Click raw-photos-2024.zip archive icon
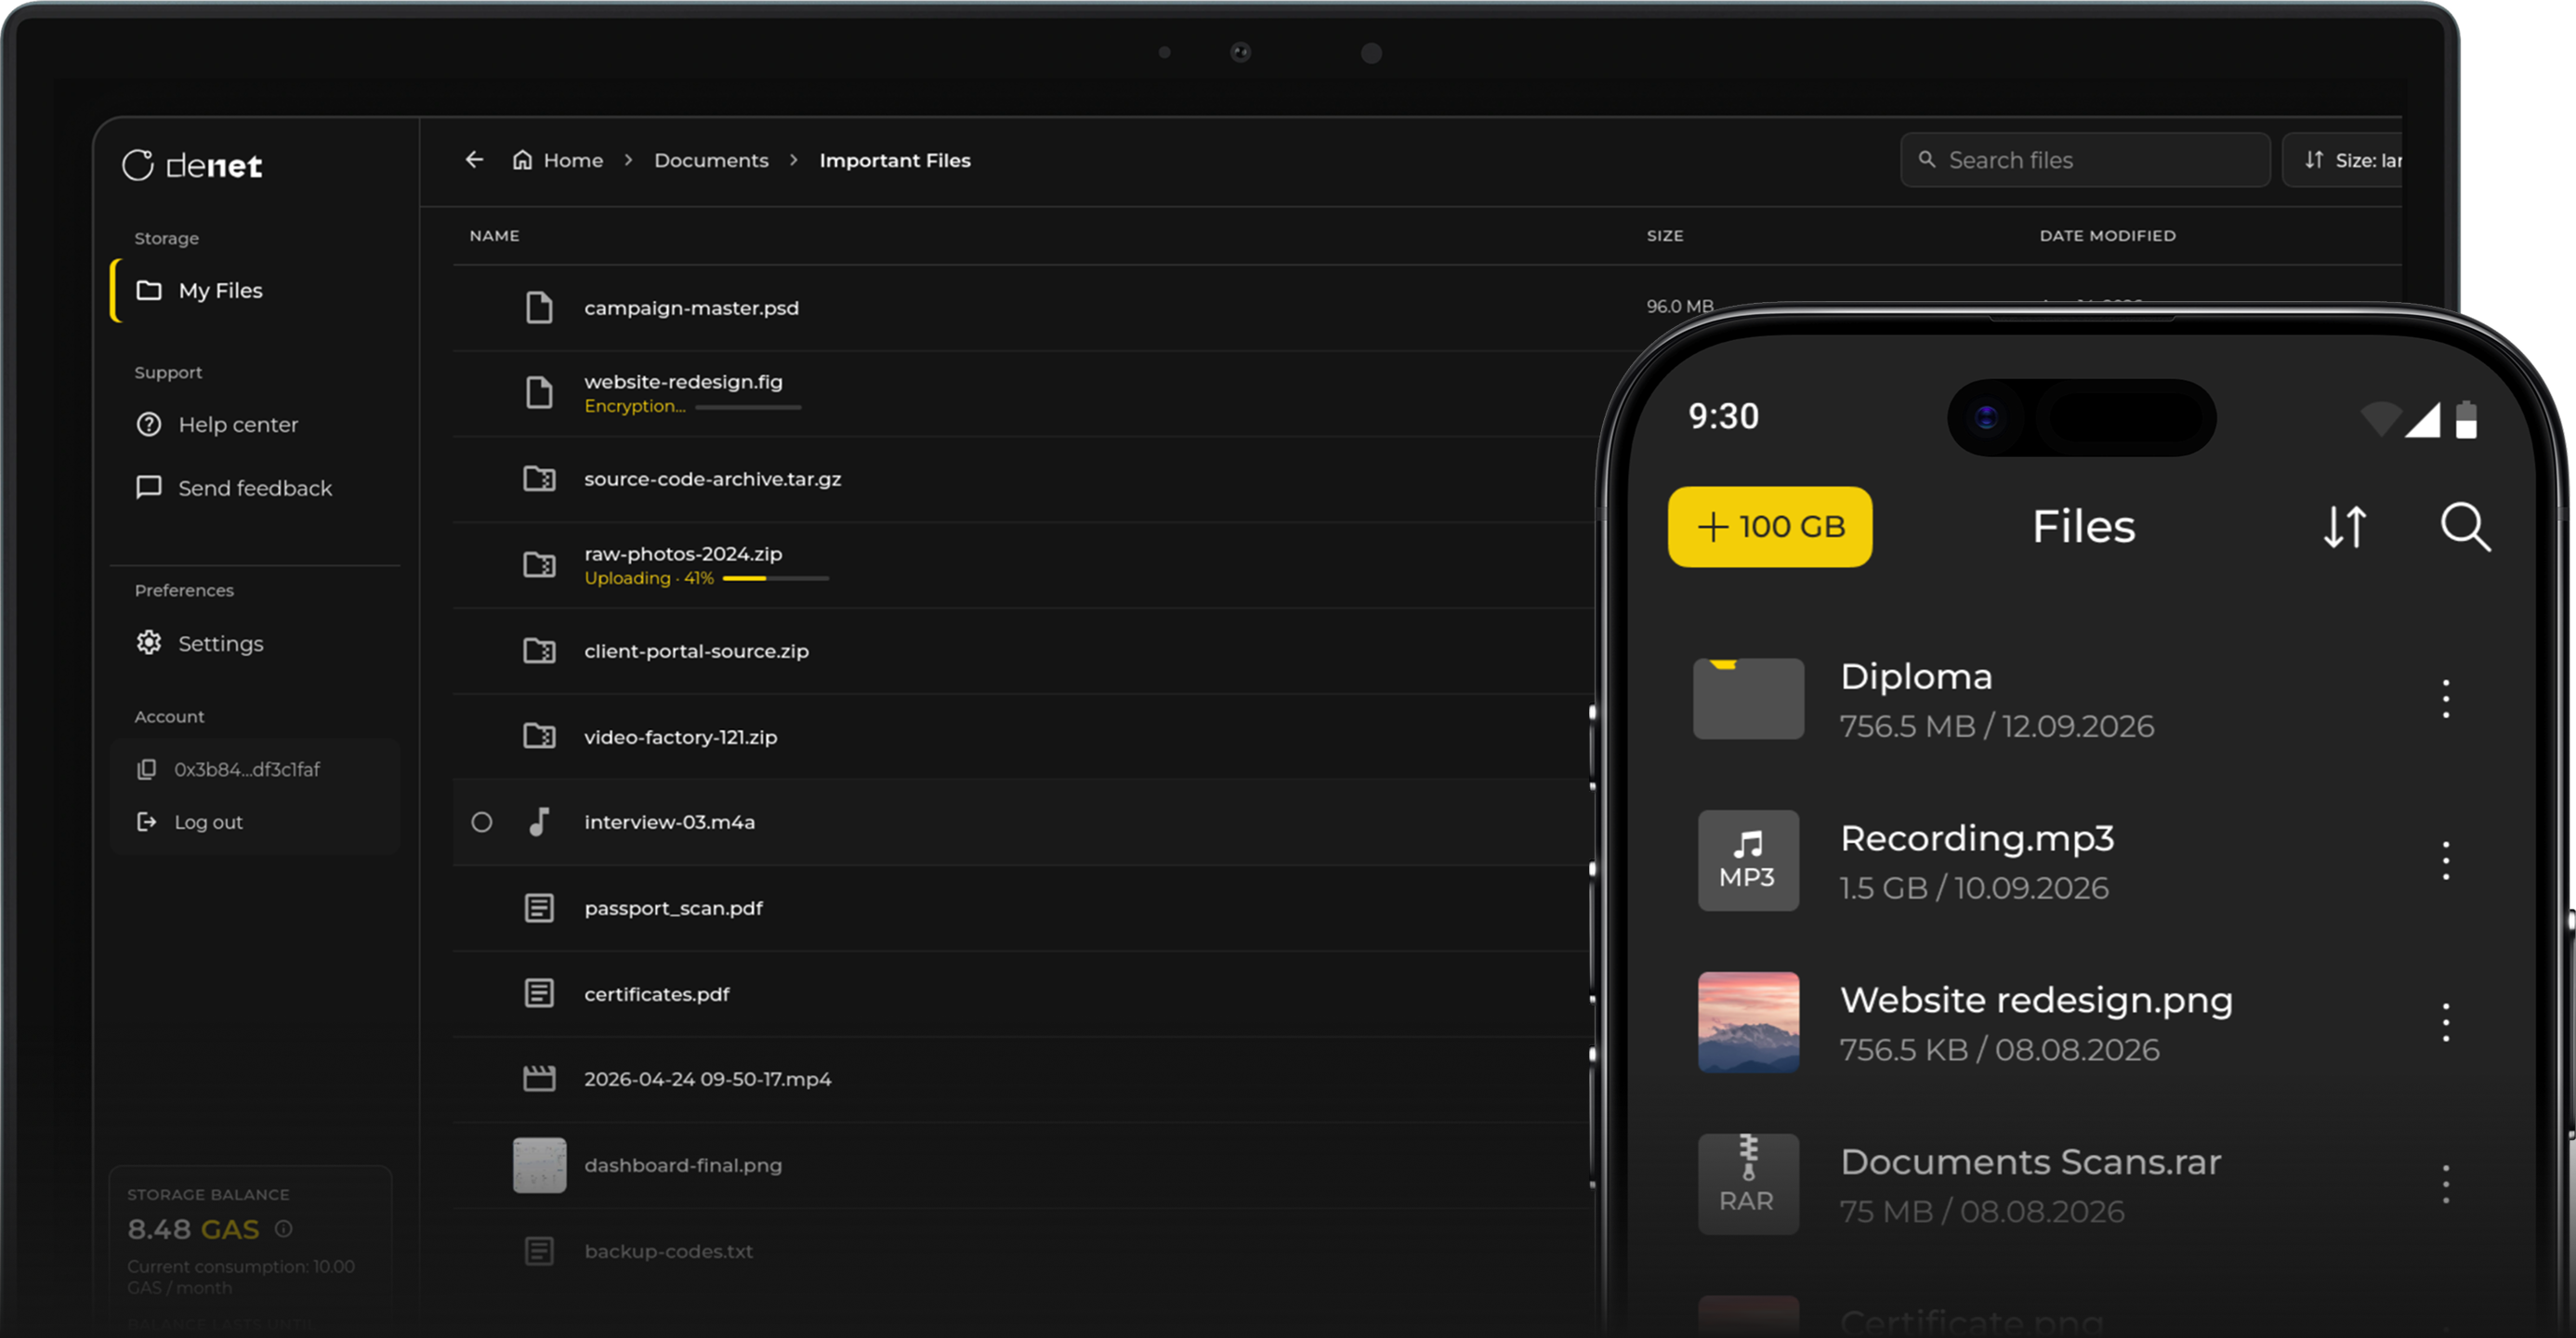Screen dimensions: 2576x1338 [x=539, y=565]
